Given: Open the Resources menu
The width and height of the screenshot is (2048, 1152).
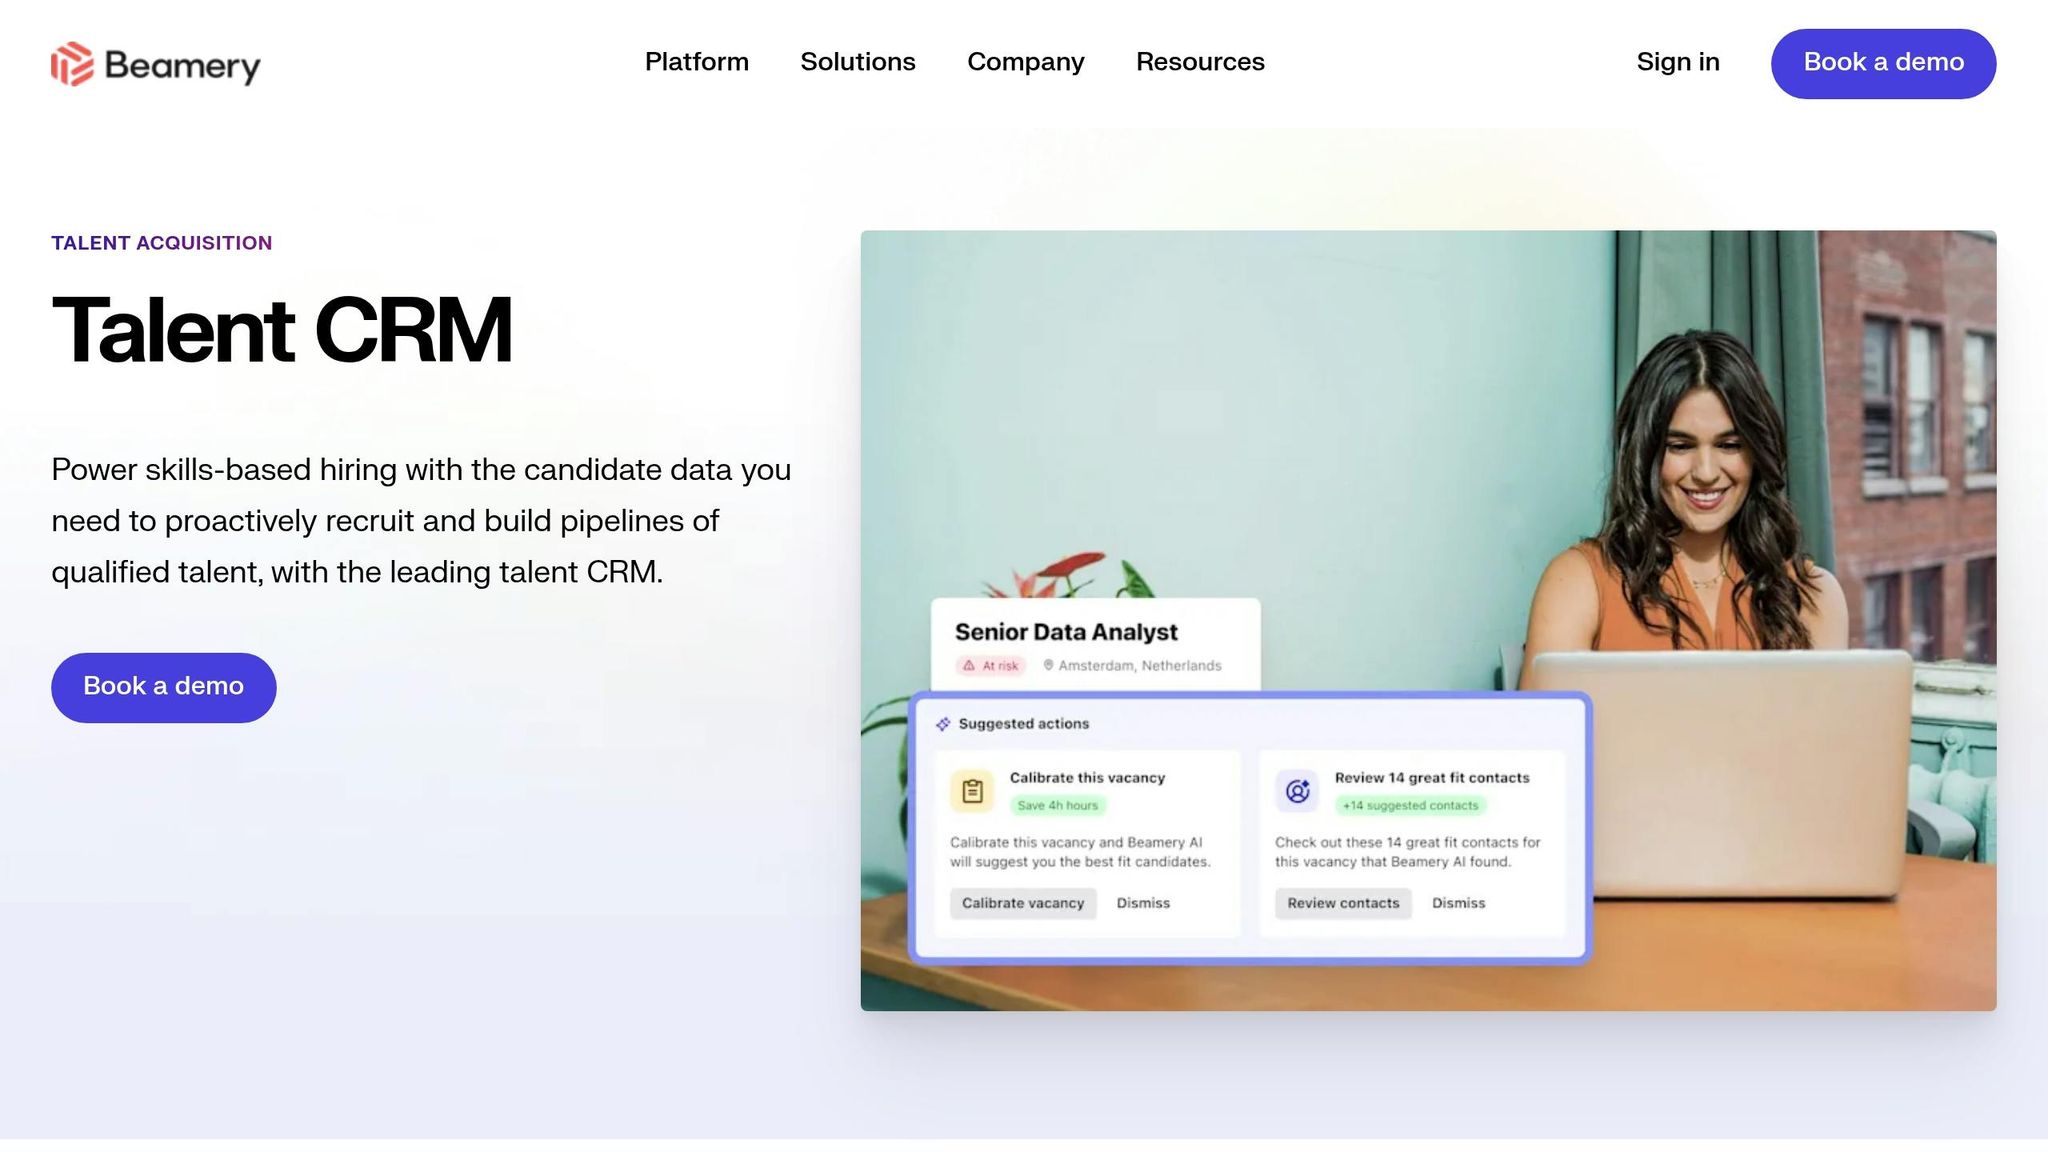Looking at the screenshot, I should click(1200, 62).
